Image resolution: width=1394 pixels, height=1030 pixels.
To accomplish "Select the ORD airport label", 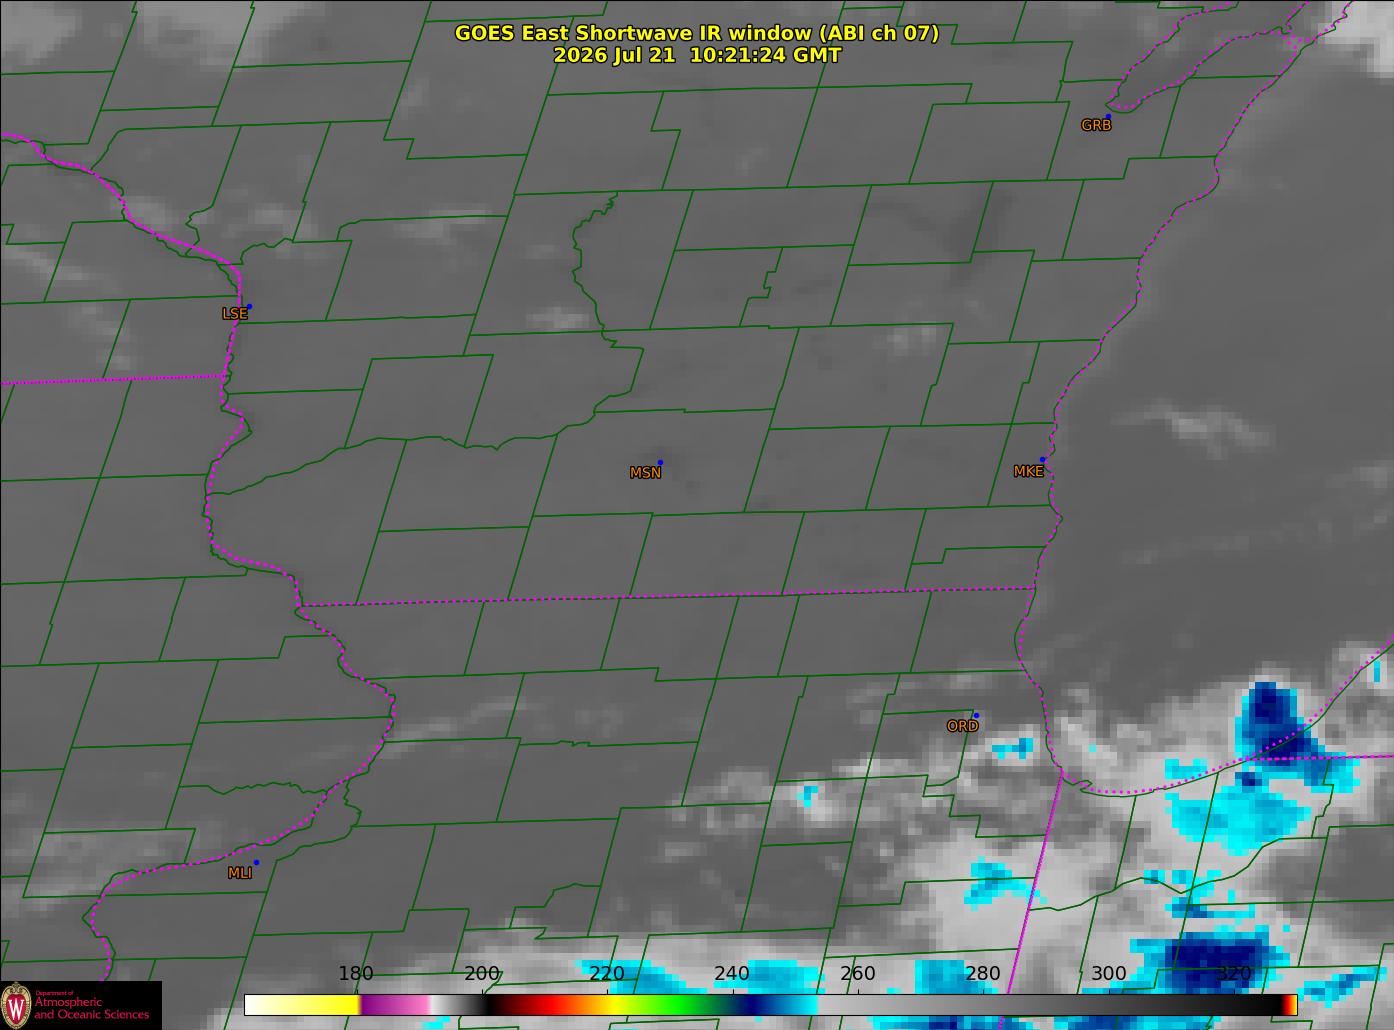I will [962, 727].
